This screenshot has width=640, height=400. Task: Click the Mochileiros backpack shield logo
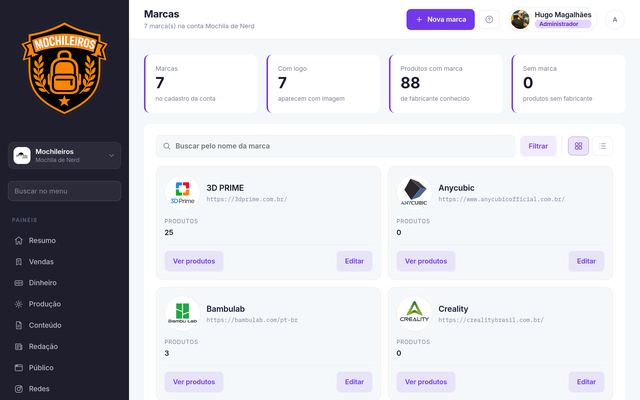[x=64, y=68]
